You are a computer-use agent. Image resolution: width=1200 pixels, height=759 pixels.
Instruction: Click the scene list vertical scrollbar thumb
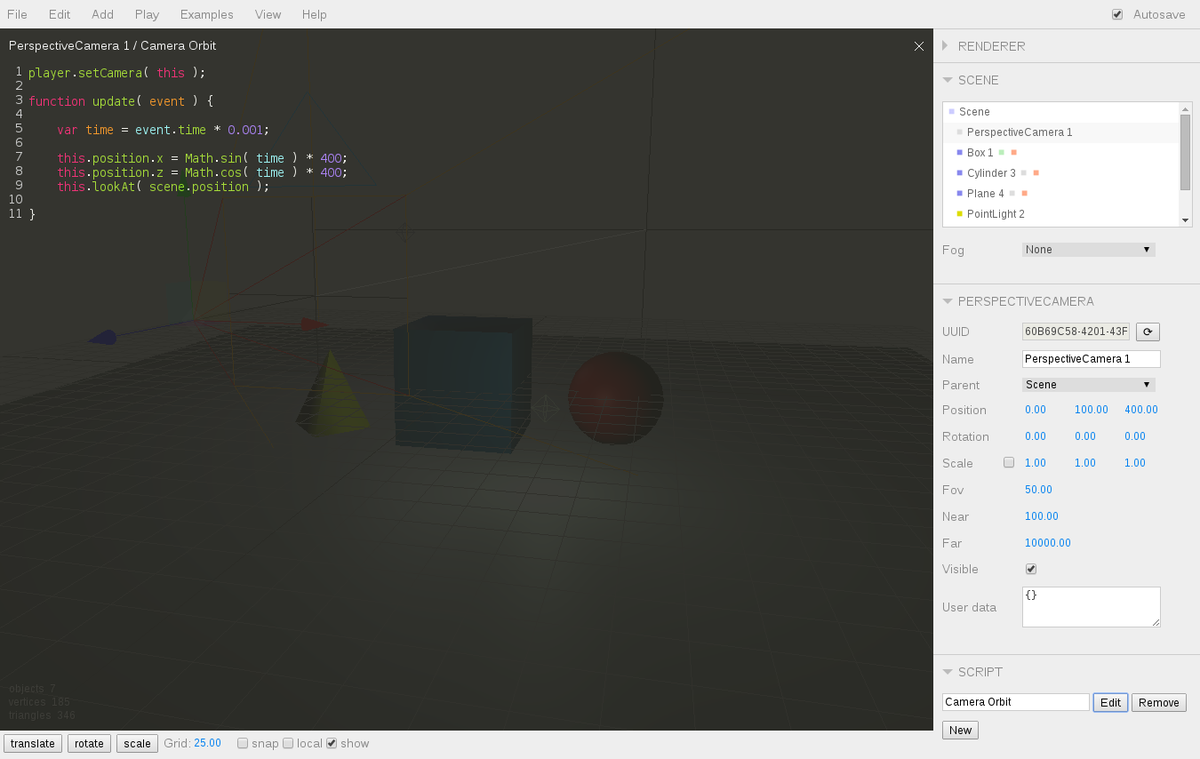pos(1186,152)
